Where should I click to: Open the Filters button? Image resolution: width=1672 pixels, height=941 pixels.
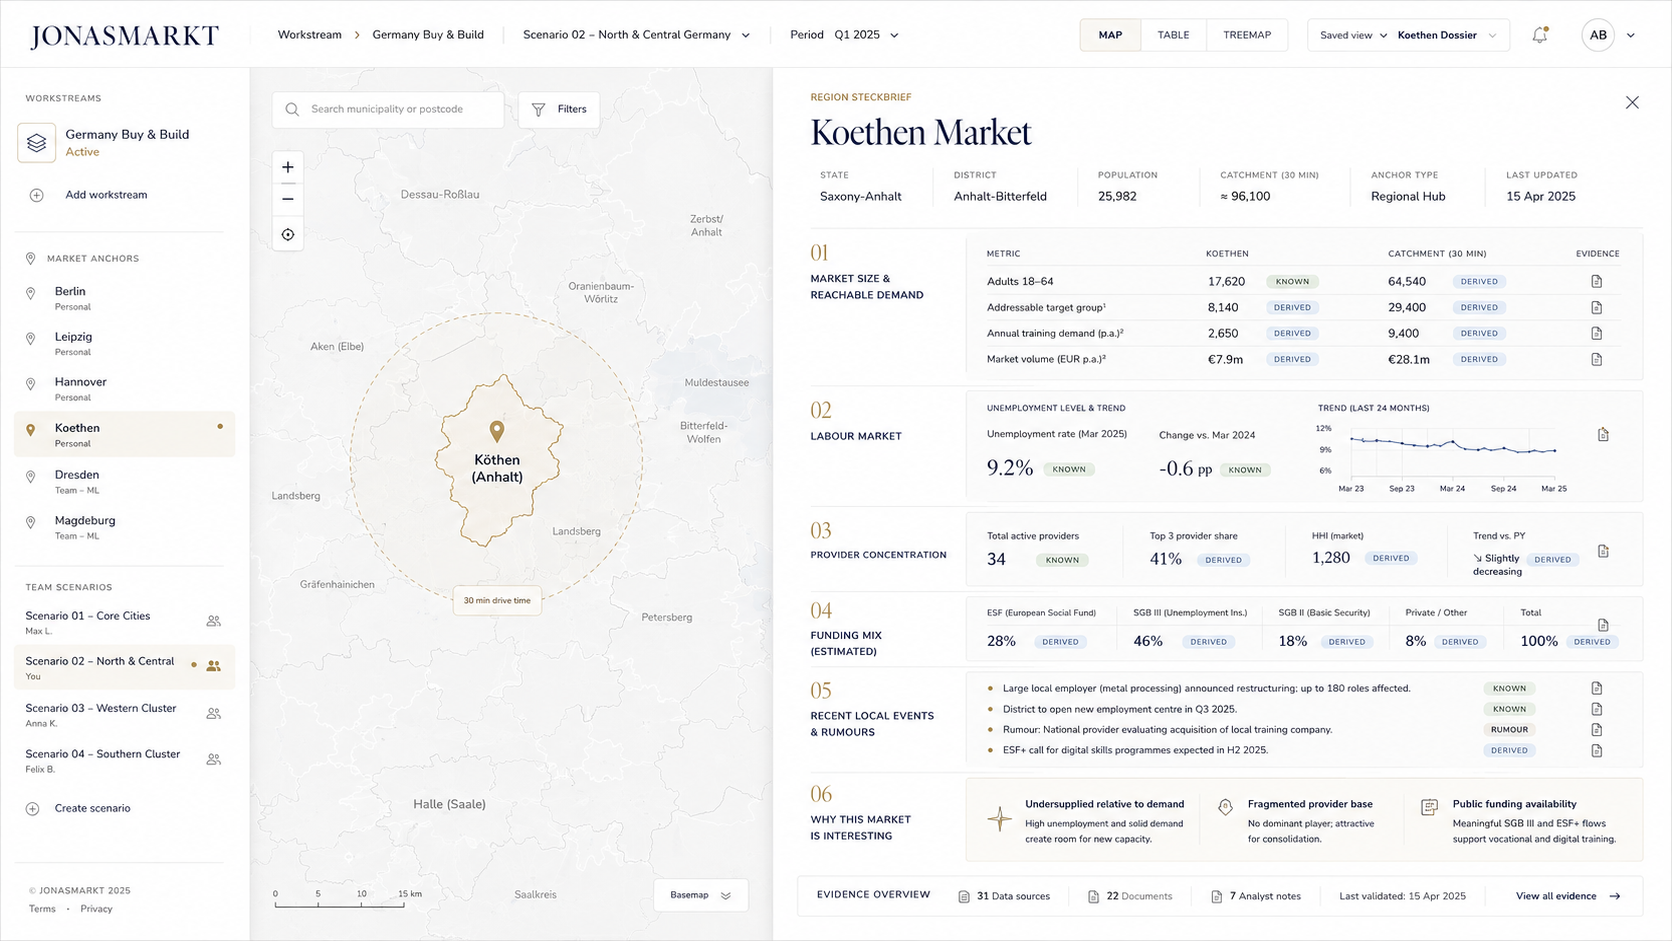click(559, 109)
